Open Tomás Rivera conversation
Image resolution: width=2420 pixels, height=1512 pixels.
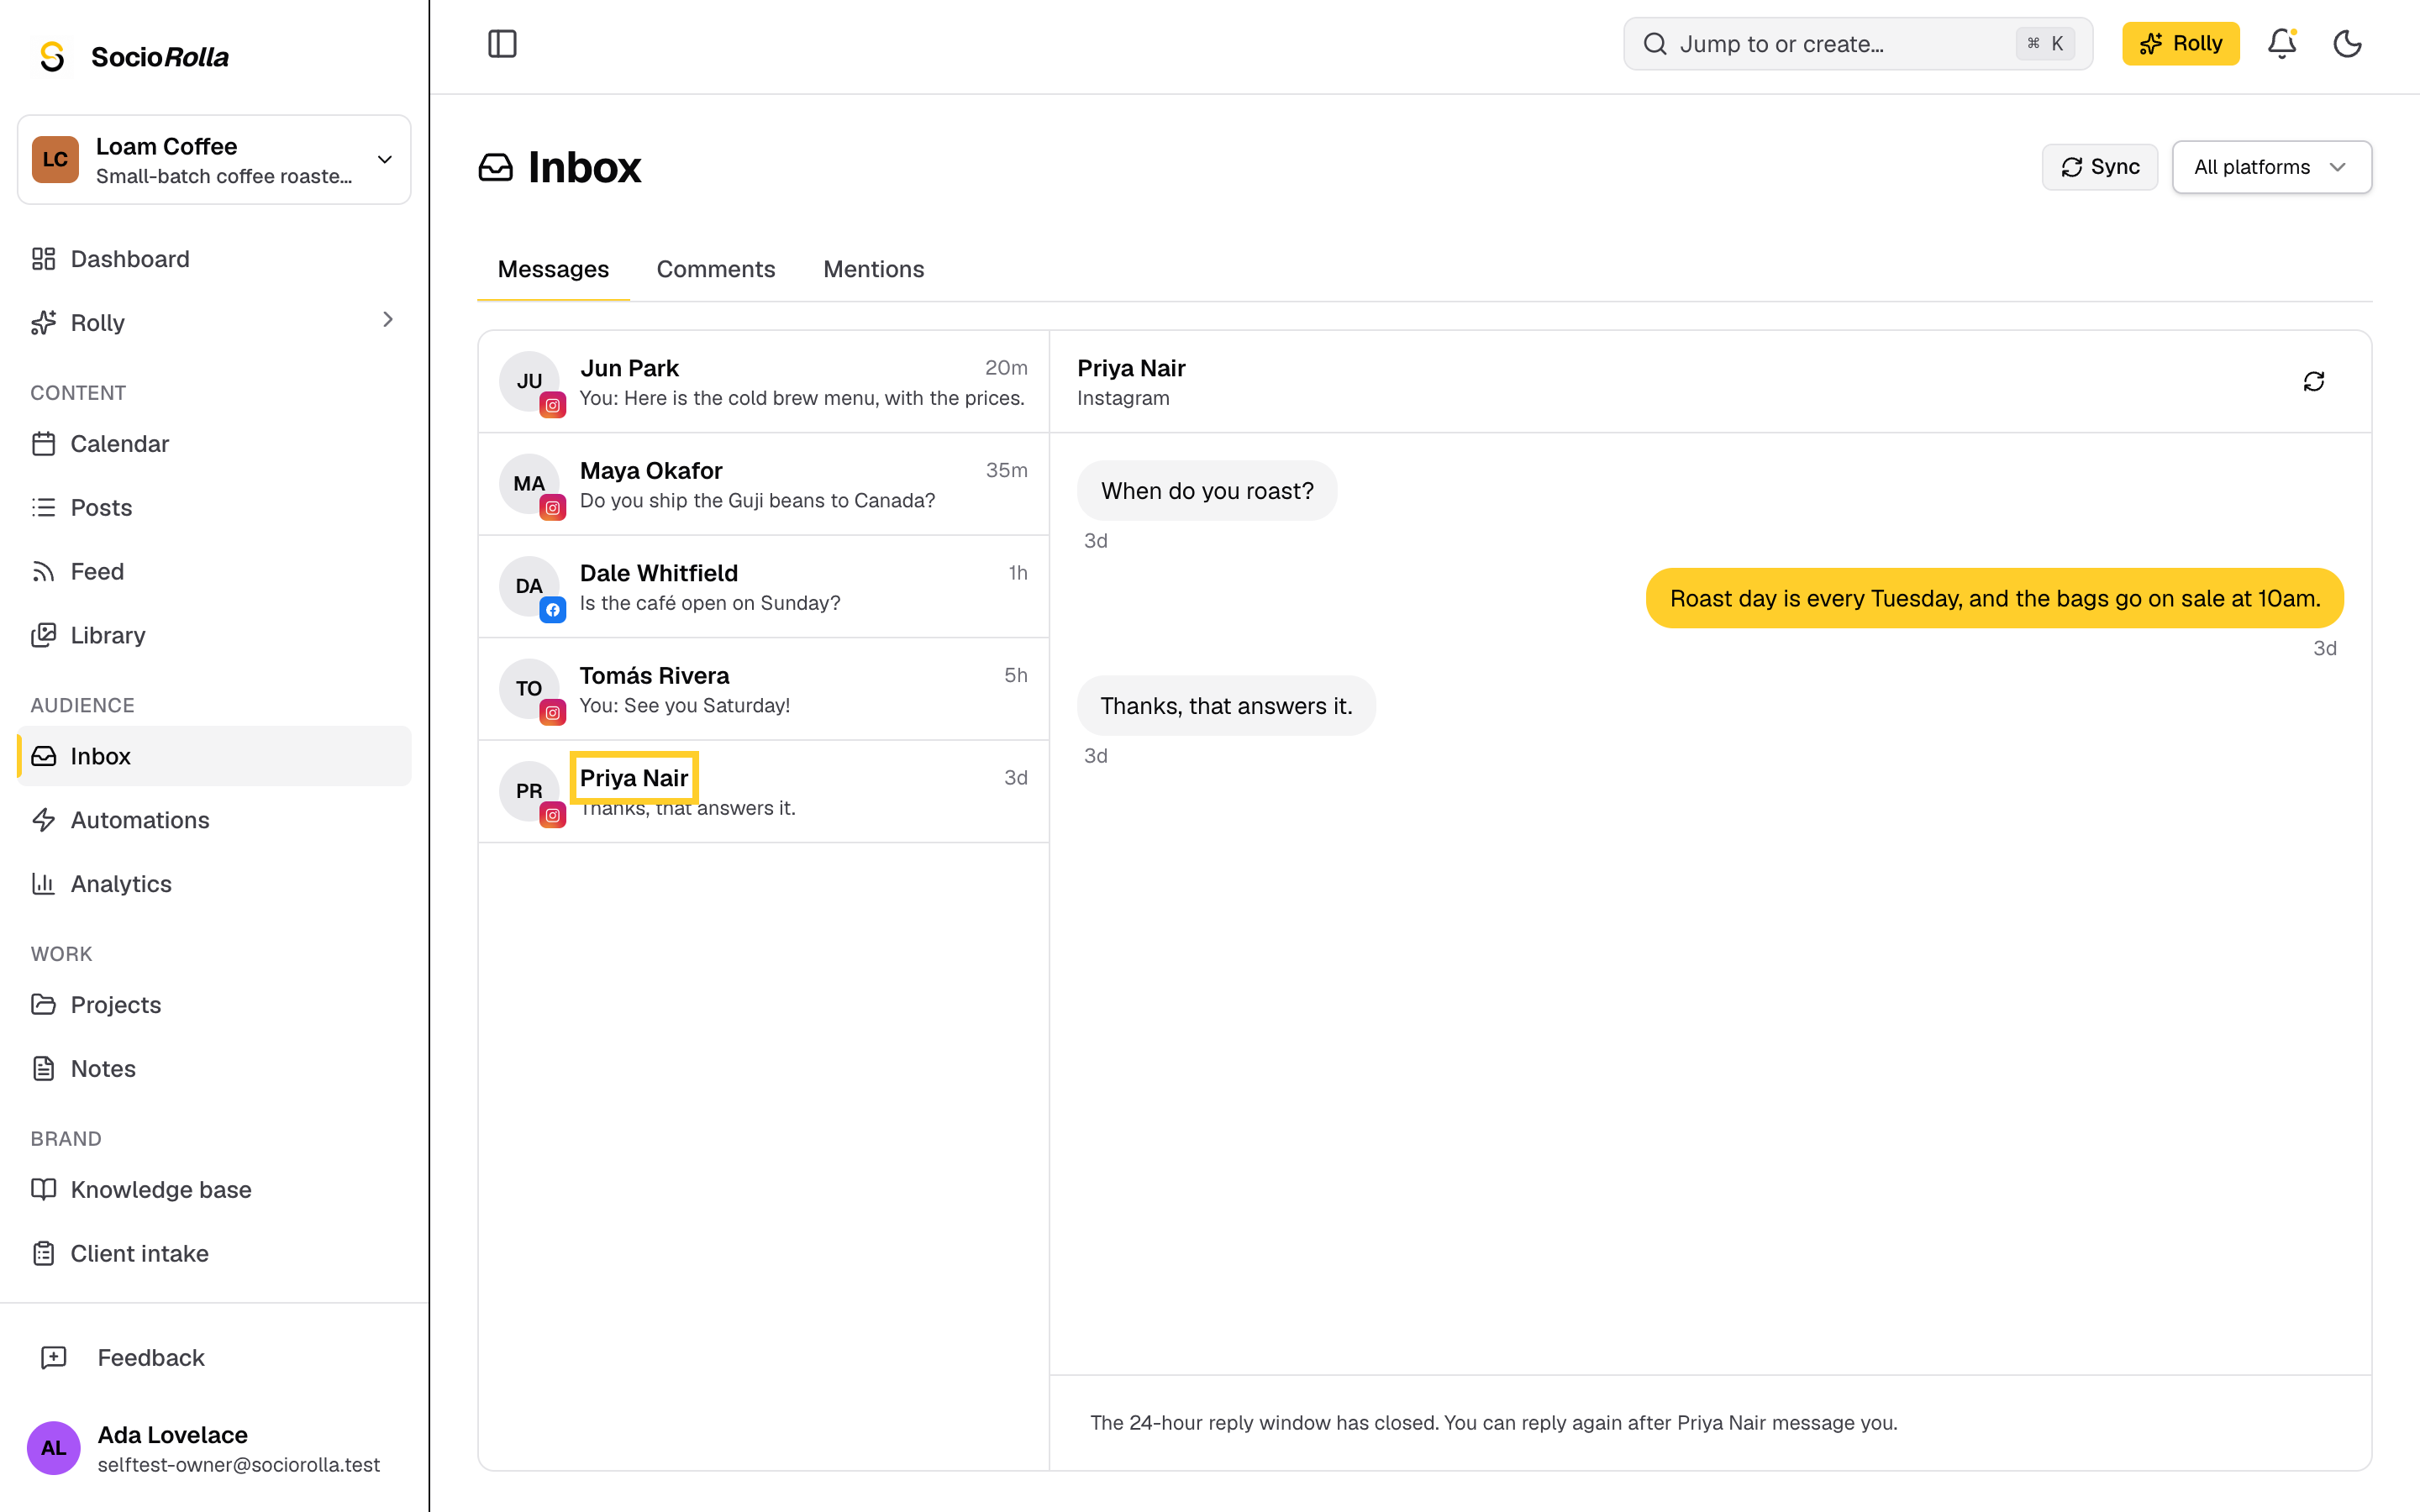764,689
